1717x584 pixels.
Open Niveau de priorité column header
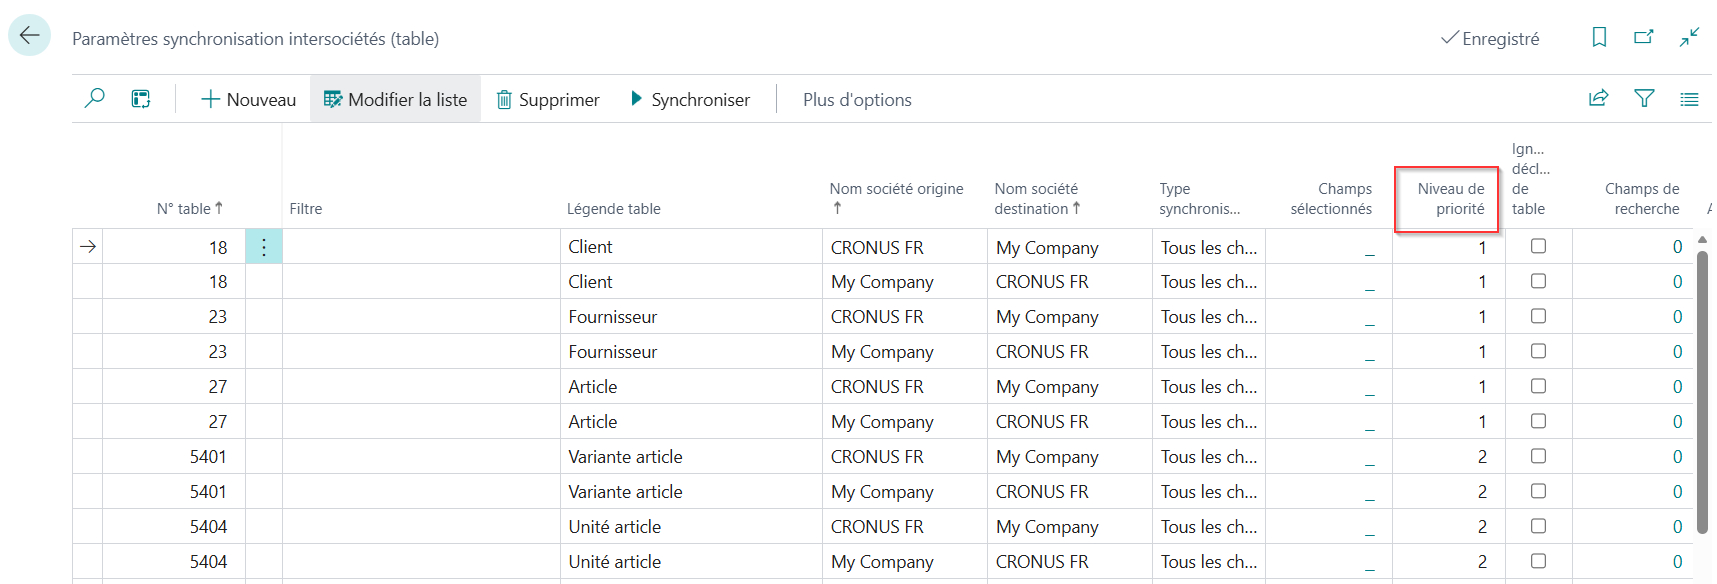click(x=1450, y=198)
